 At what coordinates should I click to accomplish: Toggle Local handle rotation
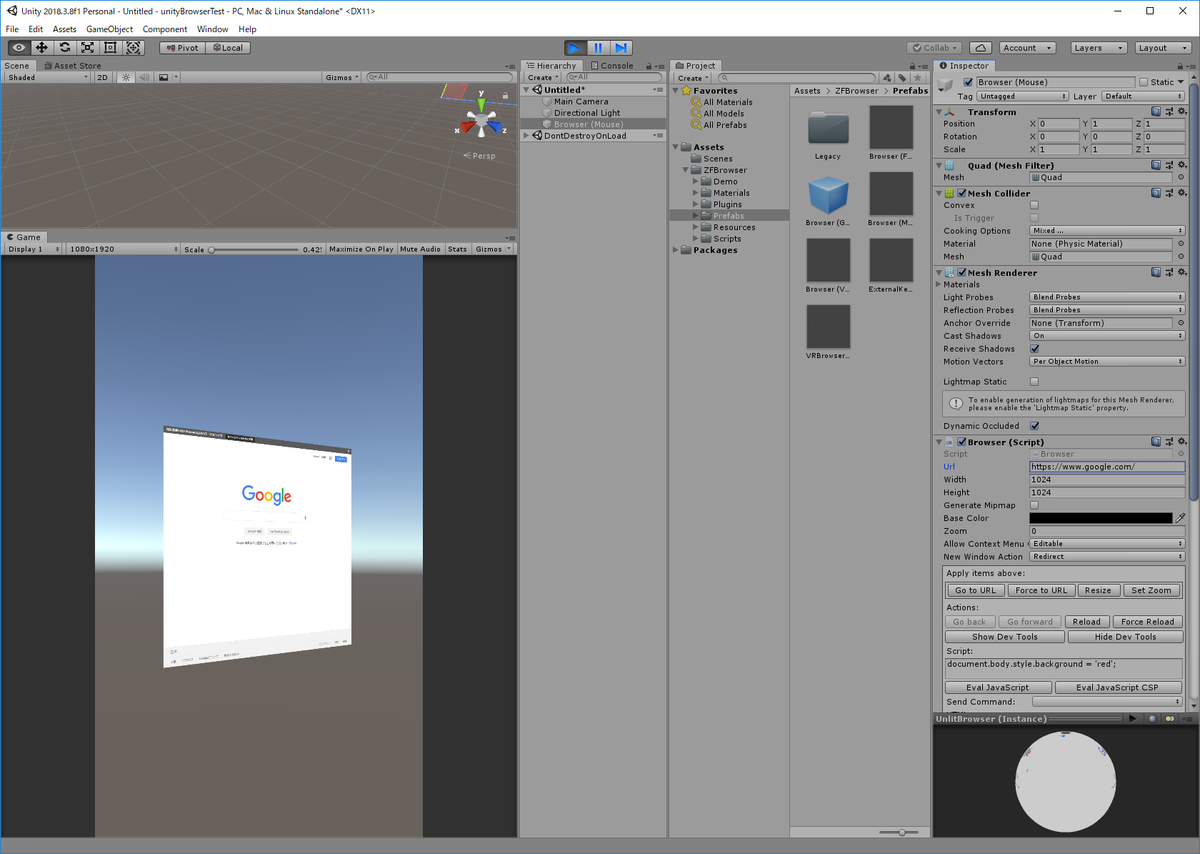[x=227, y=47]
